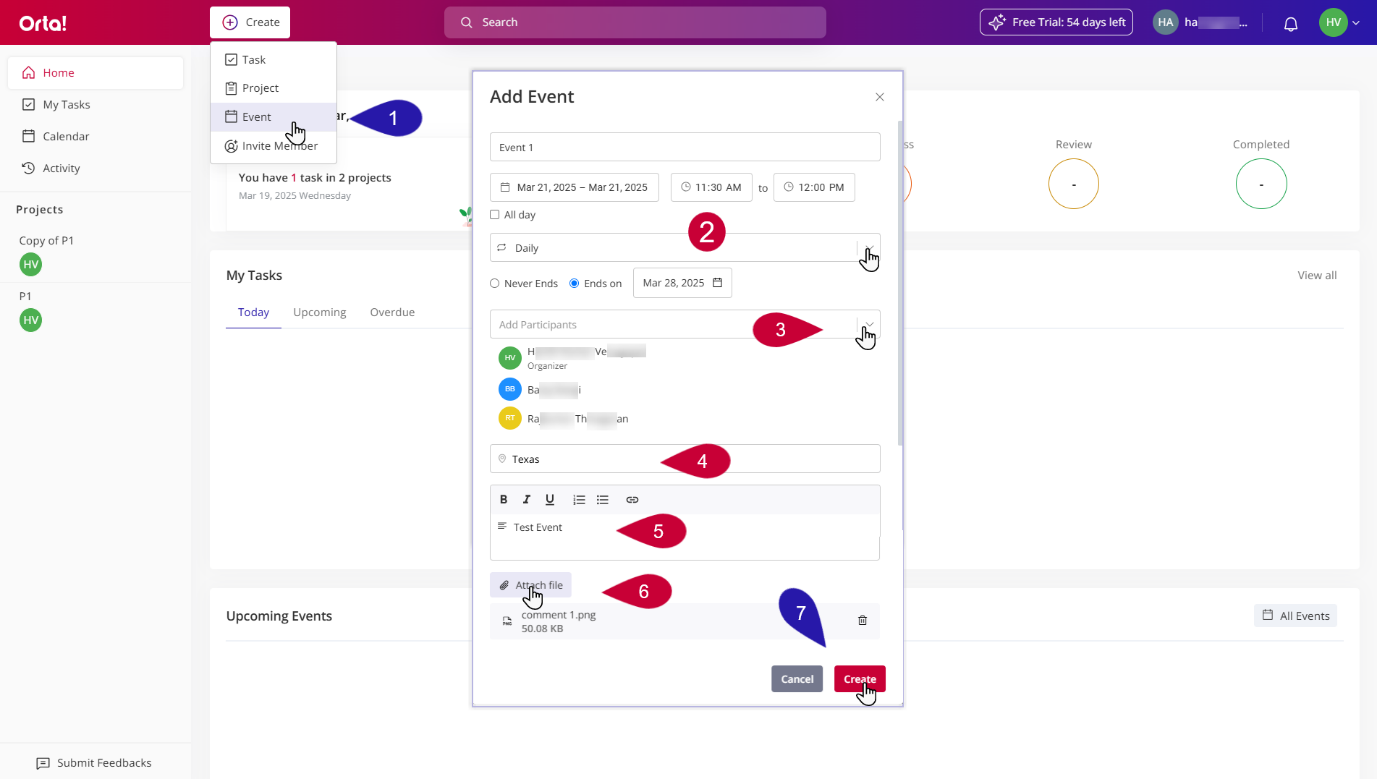The width and height of the screenshot is (1377, 779).
Task: Apply italic formatting in description editor
Action: [x=527, y=500]
